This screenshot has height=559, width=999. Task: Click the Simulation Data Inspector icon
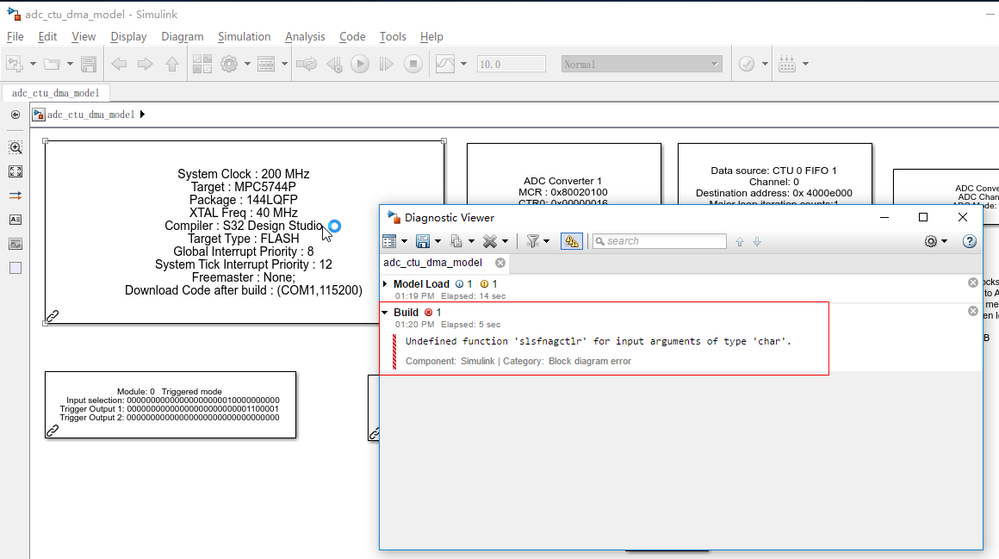445,64
